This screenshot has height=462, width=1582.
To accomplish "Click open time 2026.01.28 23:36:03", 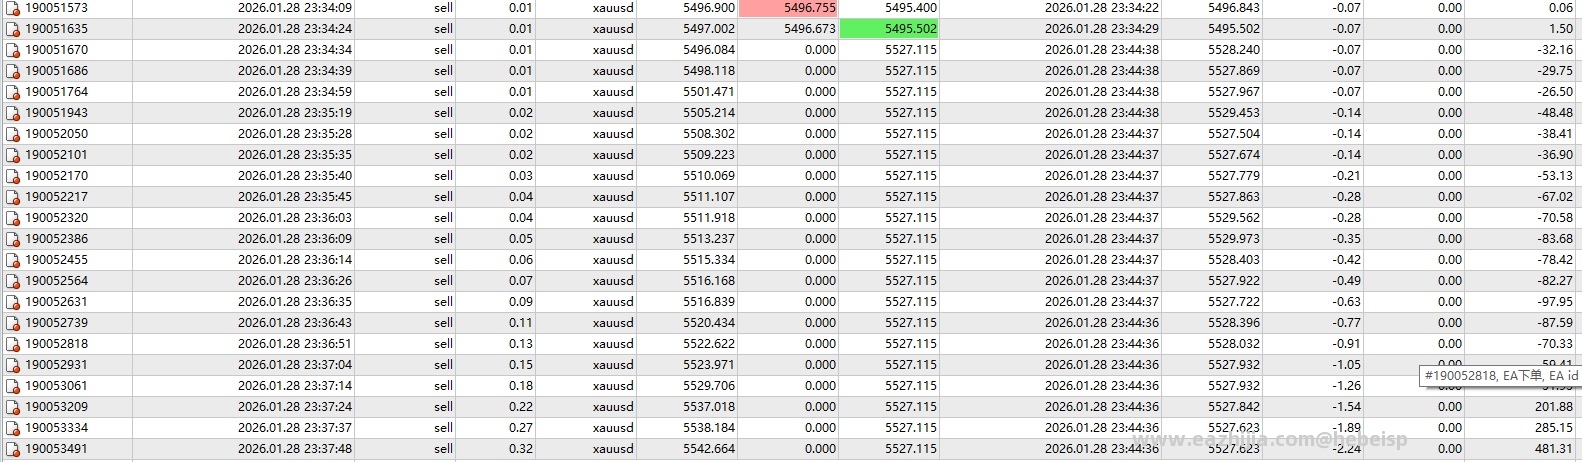I will 295,218.
